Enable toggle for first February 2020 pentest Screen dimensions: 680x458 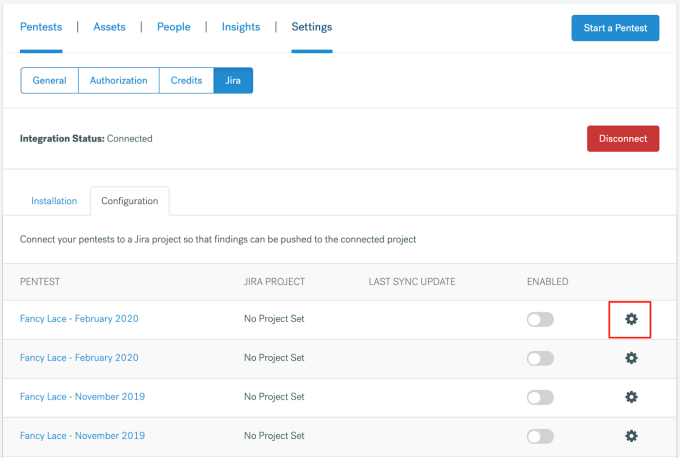(x=540, y=320)
